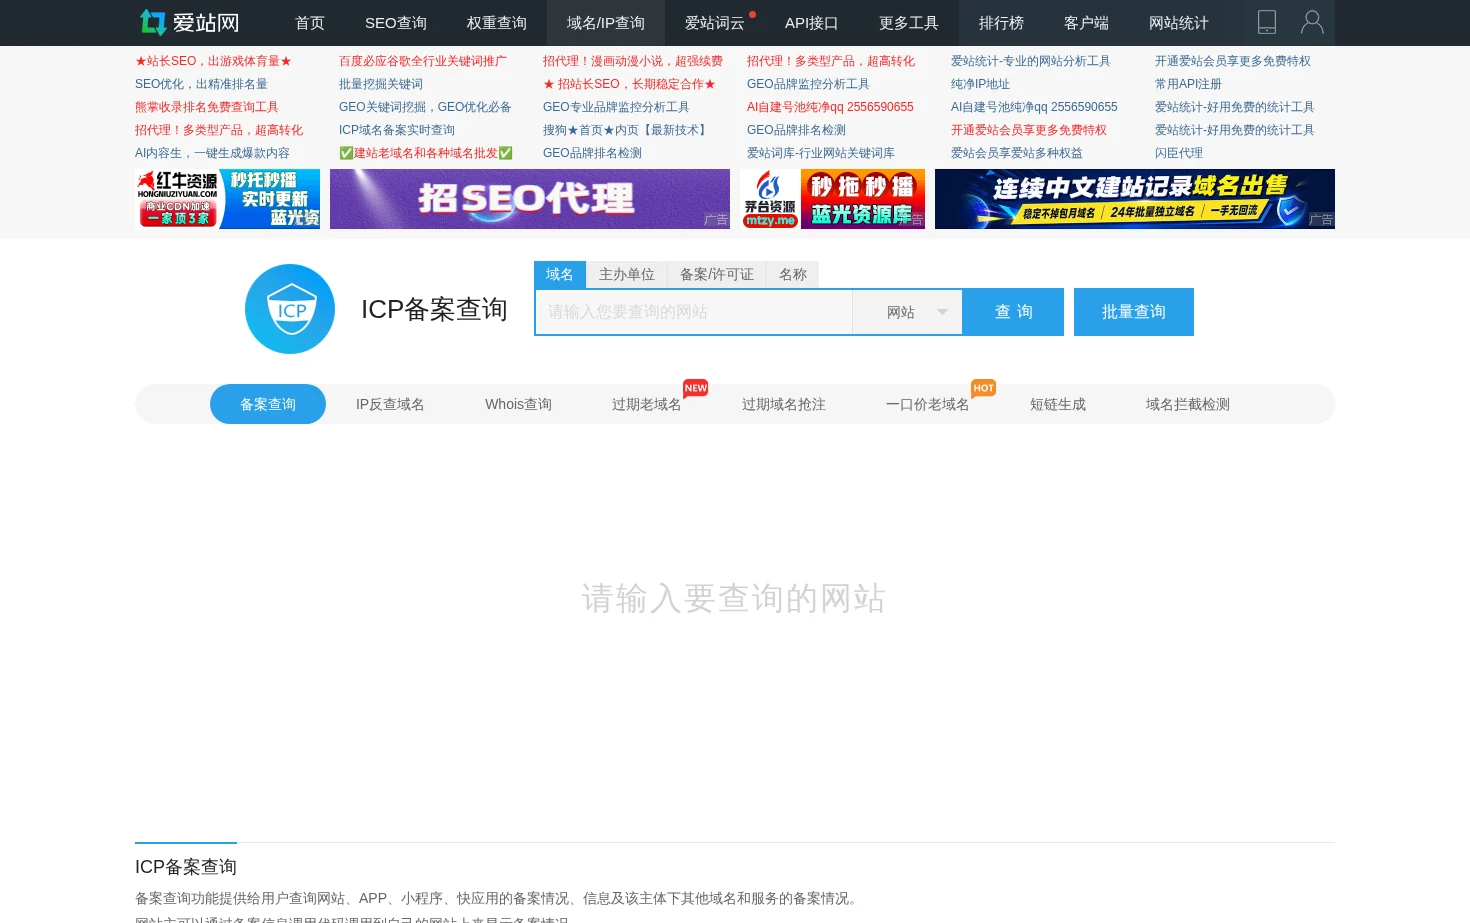Open the mobile device icon in header
The height and width of the screenshot is (923, 1470).
coord(1267,22)
